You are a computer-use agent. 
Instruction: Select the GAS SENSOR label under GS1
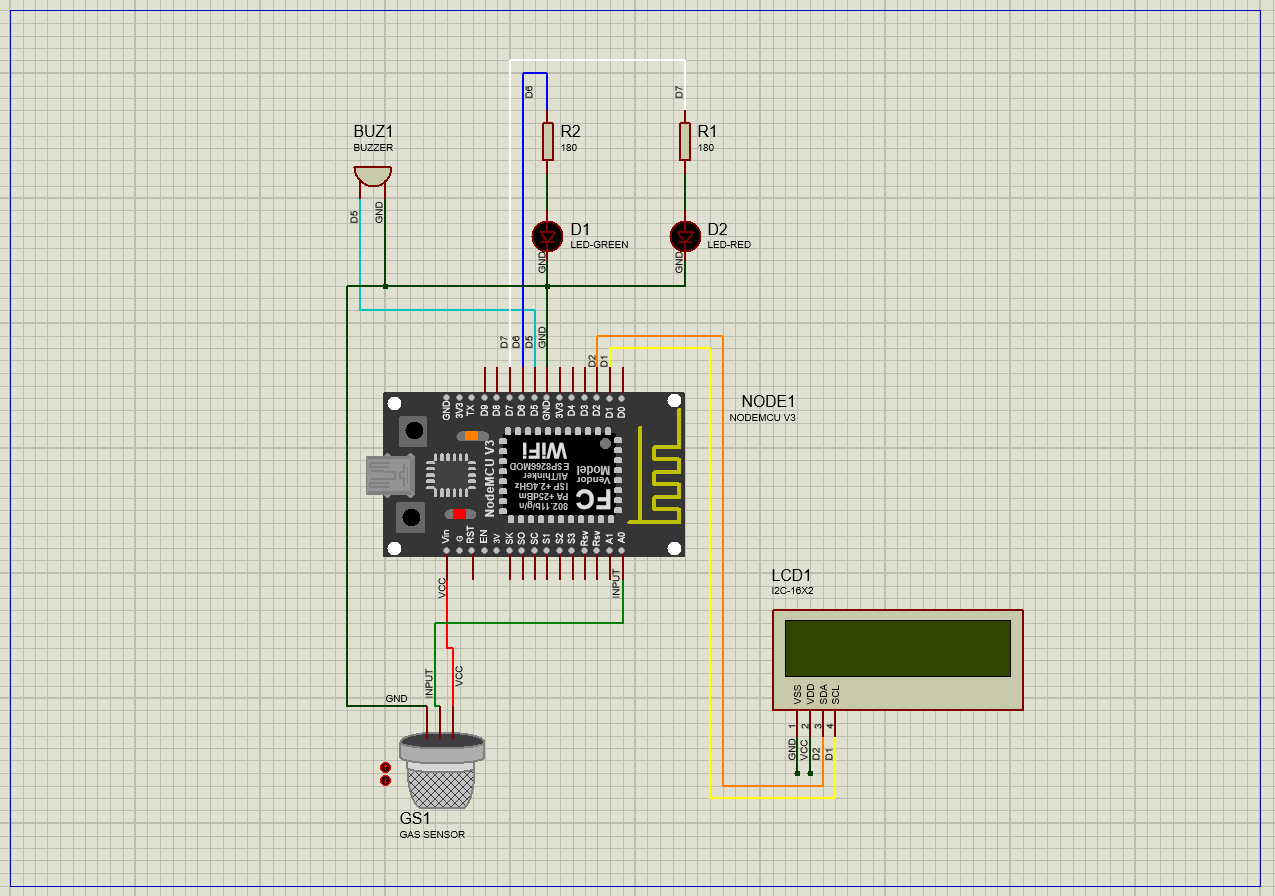point(432,834)
